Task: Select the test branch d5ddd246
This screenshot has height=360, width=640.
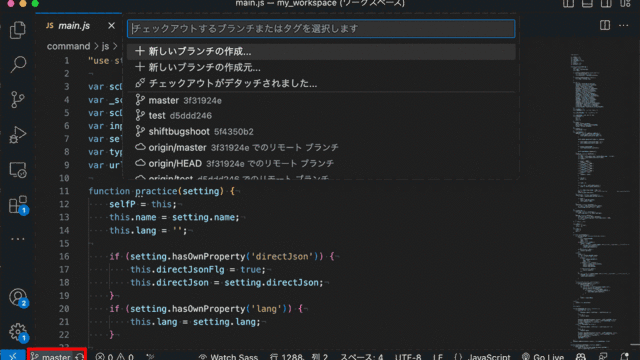Action: point(321,116)
